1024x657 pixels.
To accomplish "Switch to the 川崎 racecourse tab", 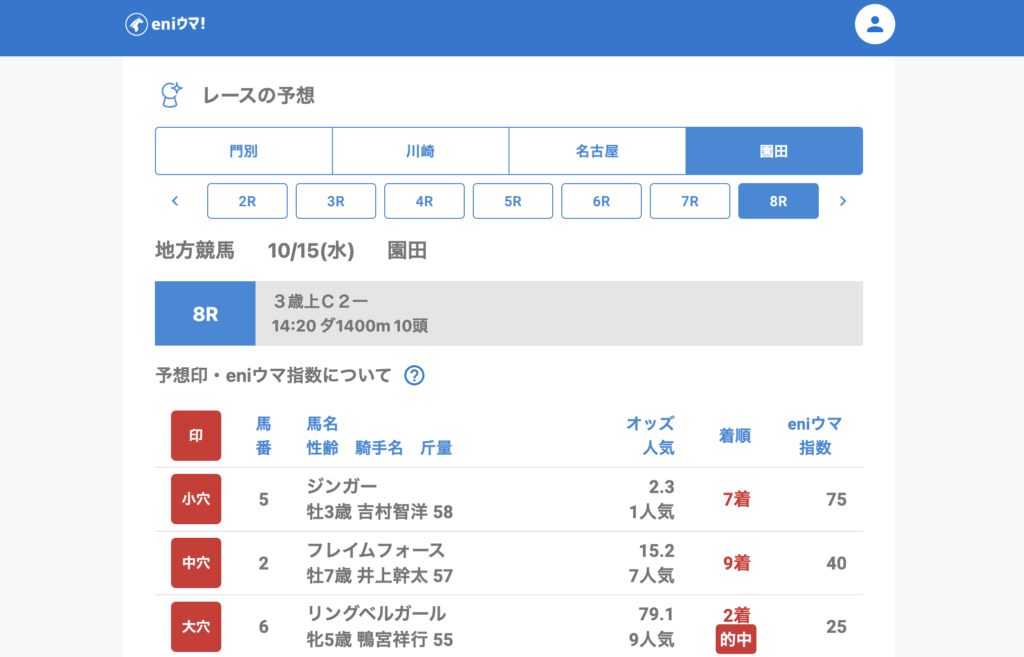I will (420, 151).
